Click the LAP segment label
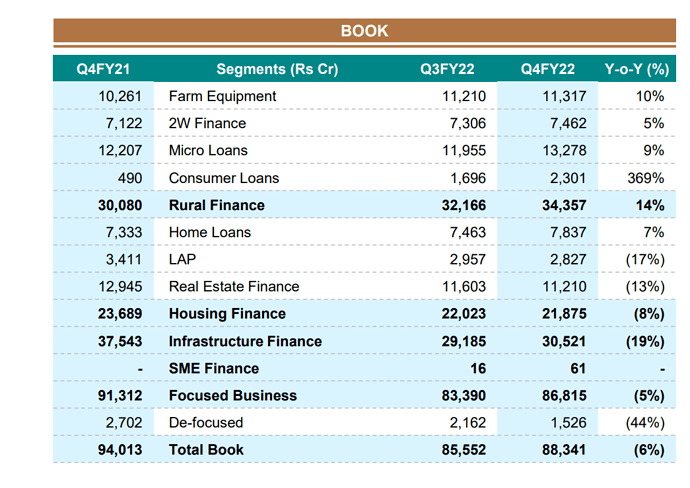 click(184, 259)
